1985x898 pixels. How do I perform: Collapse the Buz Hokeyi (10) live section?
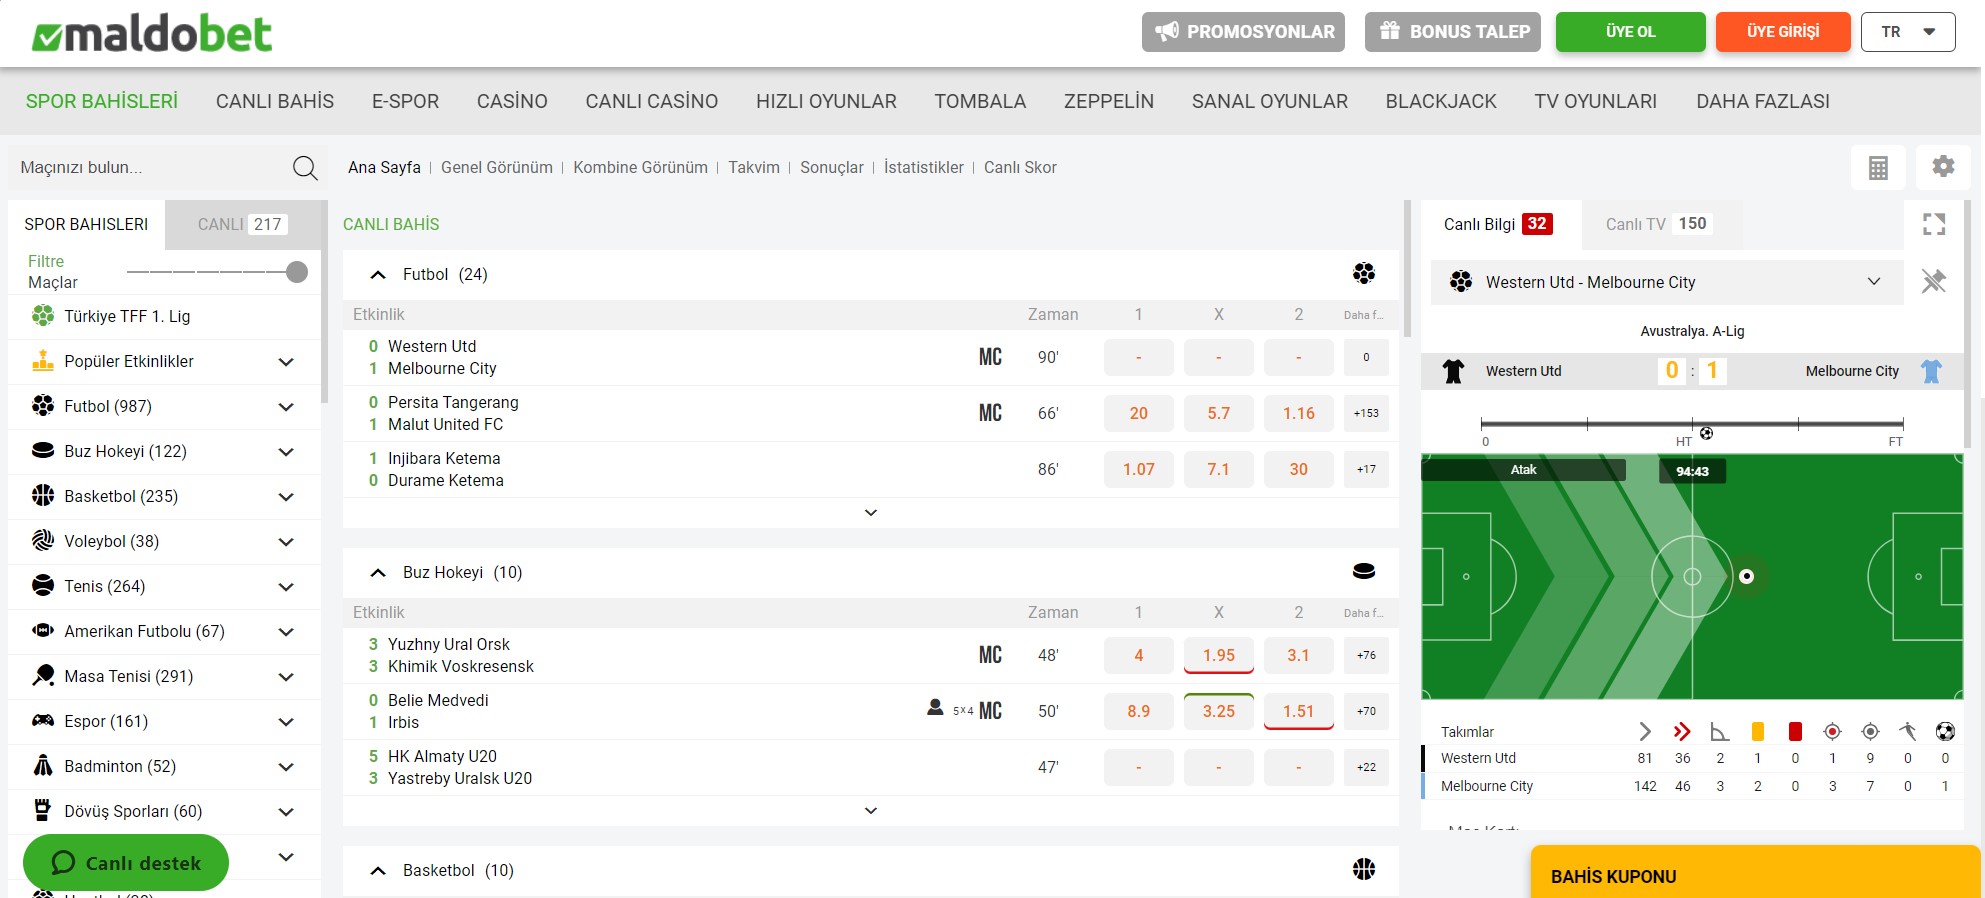click(x=378, y=572)
